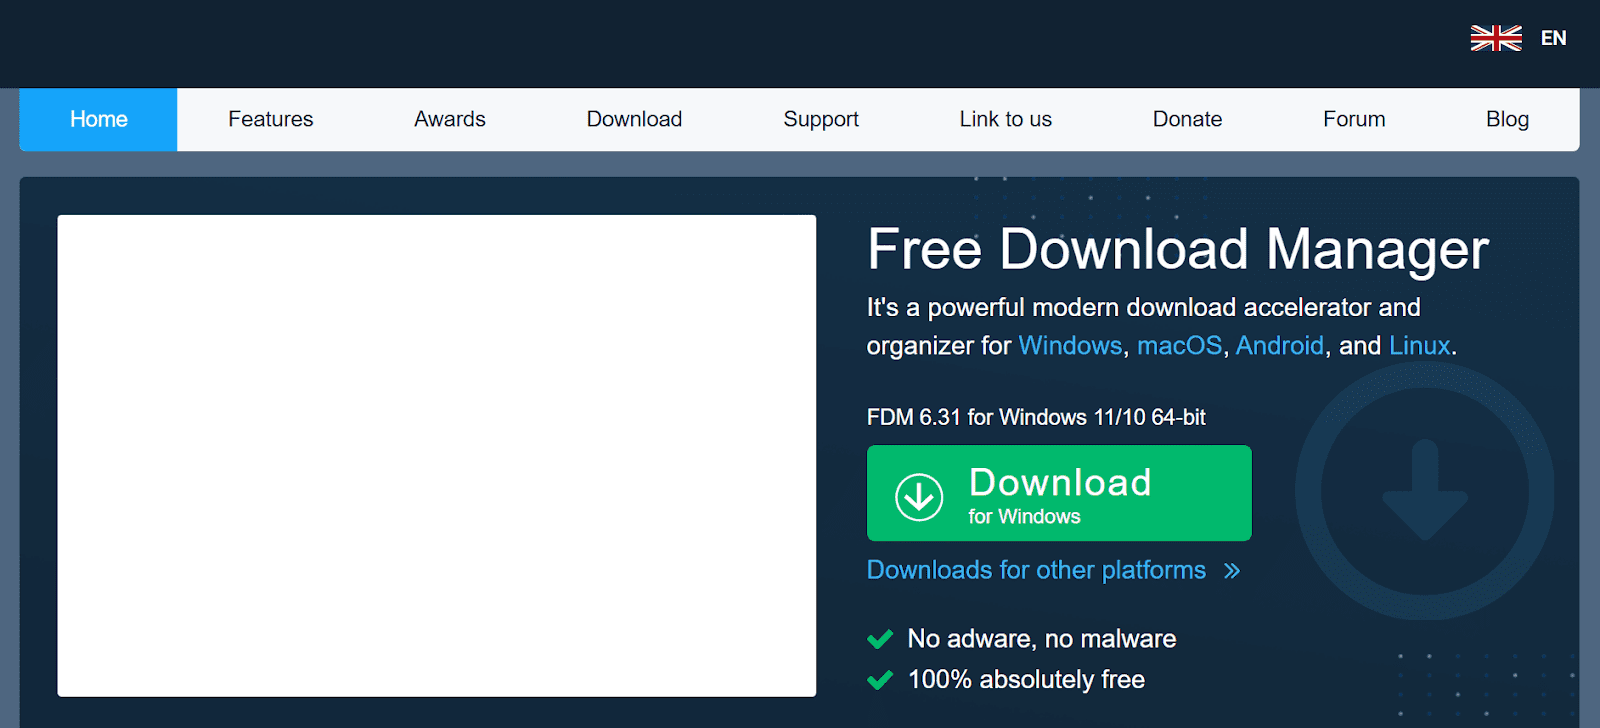Navigate to the Download menu item
Viewport: 1600px width, 728px height.
(634, 119)
